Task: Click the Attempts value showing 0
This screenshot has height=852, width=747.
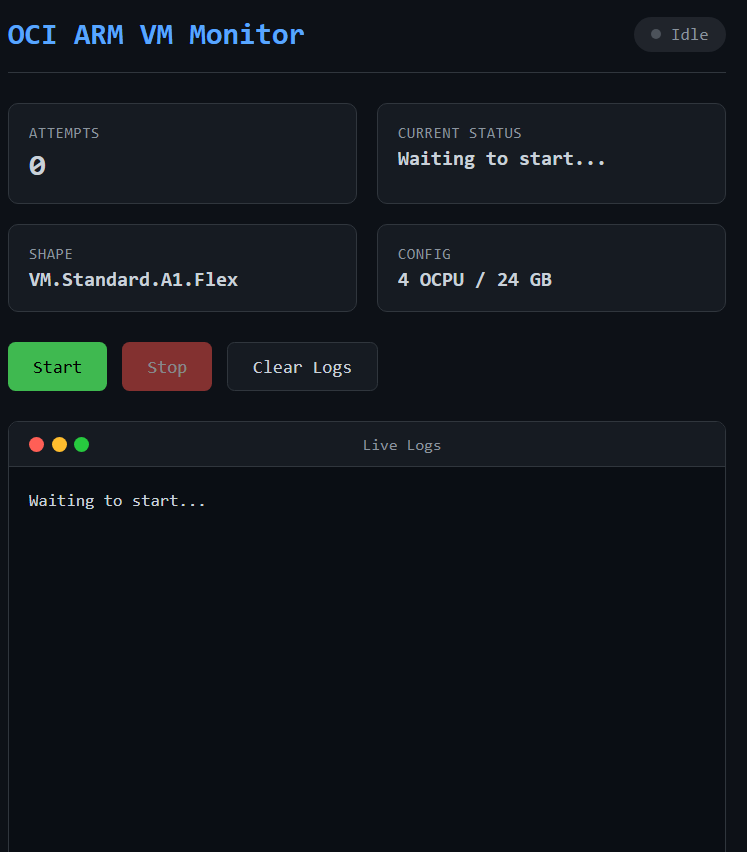Action: (x=36, y=166)
